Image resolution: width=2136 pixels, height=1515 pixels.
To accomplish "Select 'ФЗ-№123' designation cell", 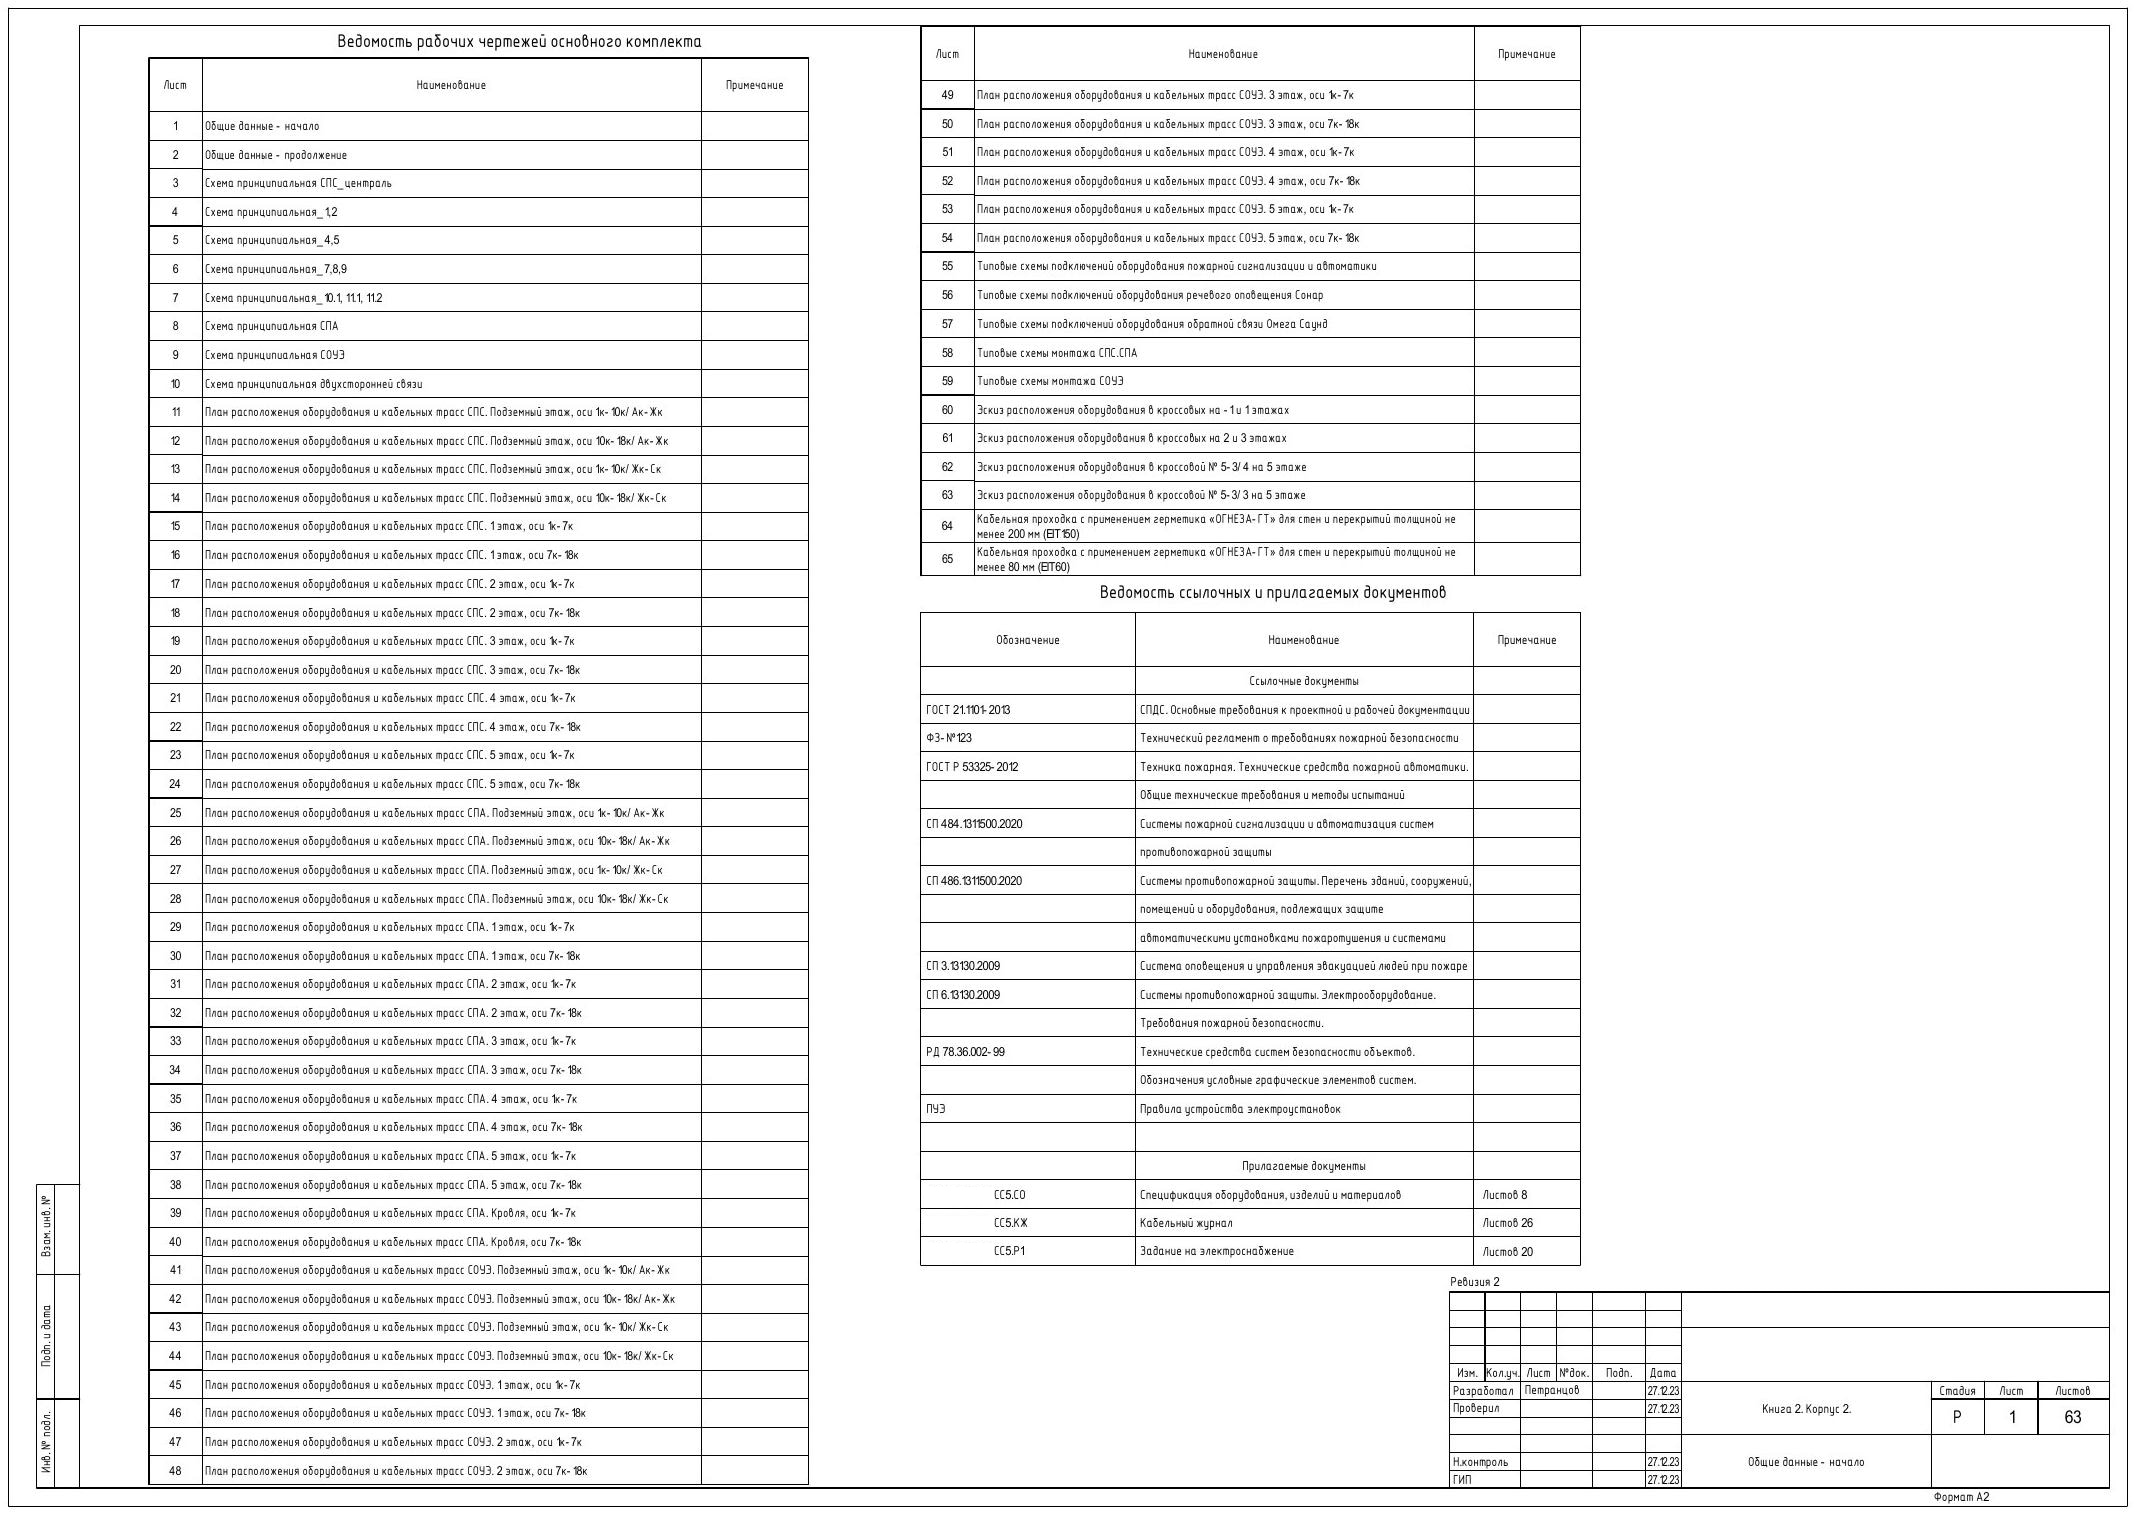I will tap(1027, 738).
